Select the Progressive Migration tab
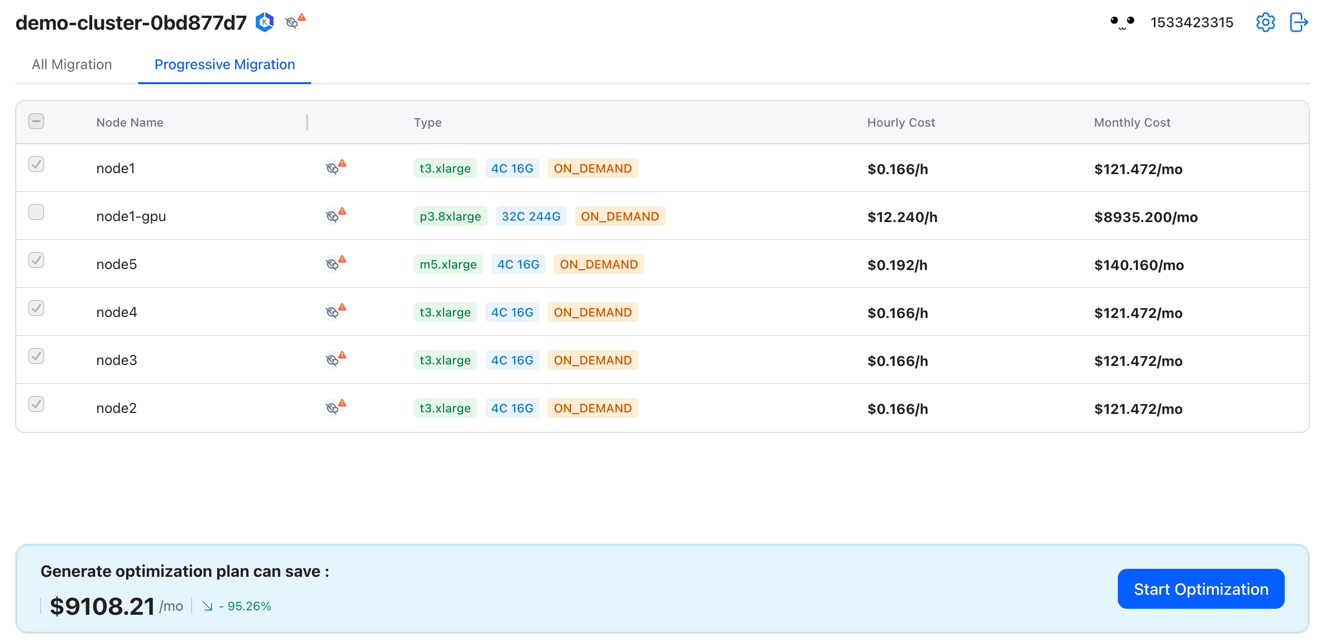 (224, 64)
